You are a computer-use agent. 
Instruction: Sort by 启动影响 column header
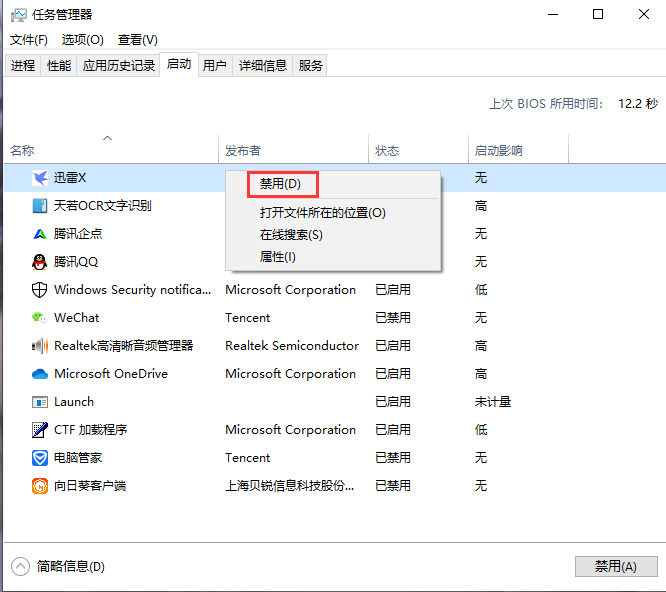[498, 151]
